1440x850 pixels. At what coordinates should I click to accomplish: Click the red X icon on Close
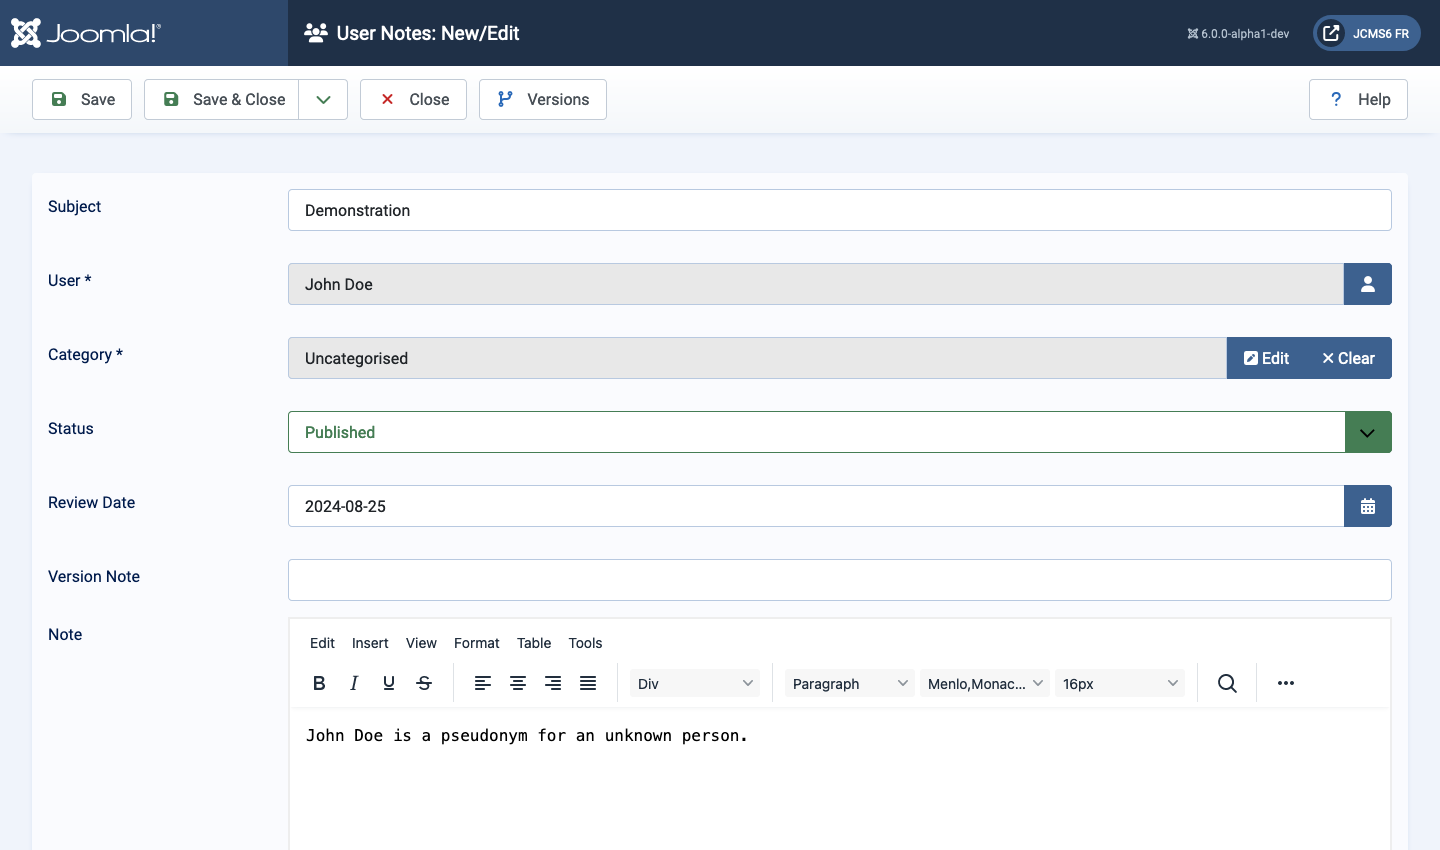tap(387, 99)
